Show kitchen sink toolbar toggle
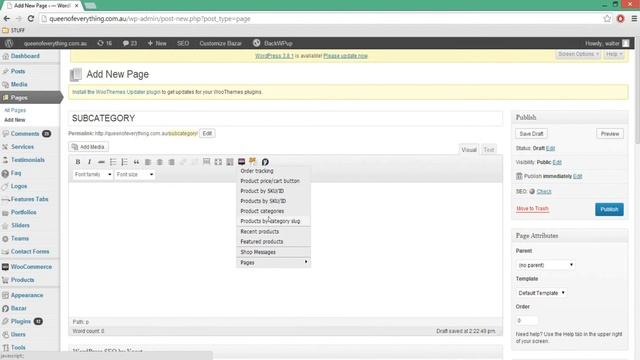The width and height of the screenshot is (640, 360). (230, 162)
